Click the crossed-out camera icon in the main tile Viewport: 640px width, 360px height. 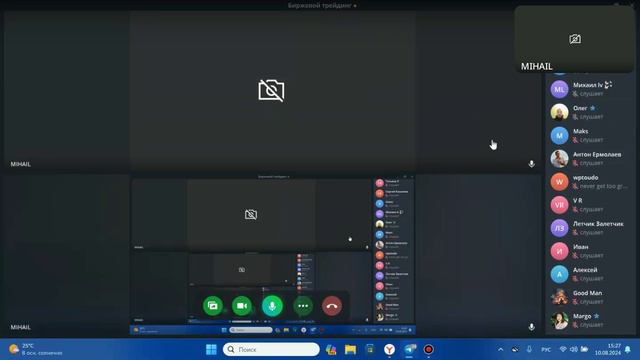point(271,90)
